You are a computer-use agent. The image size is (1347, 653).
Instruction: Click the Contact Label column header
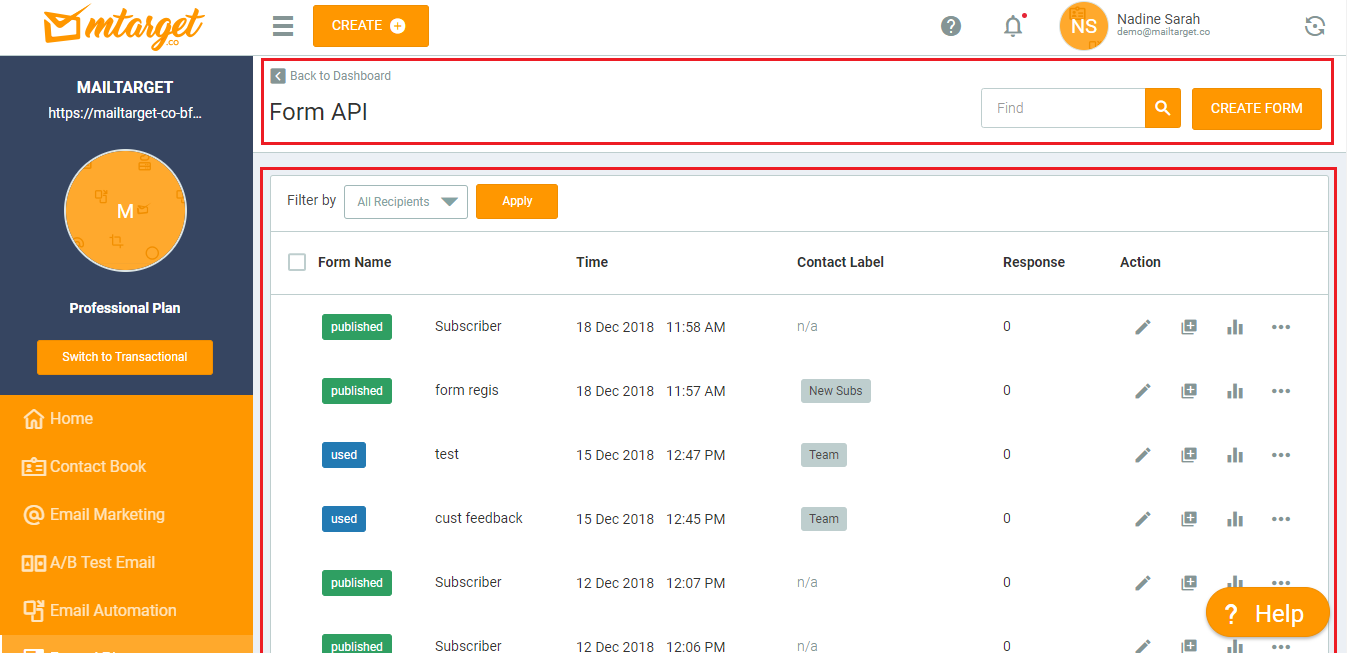pyautogui.click(x=840, y=262)
